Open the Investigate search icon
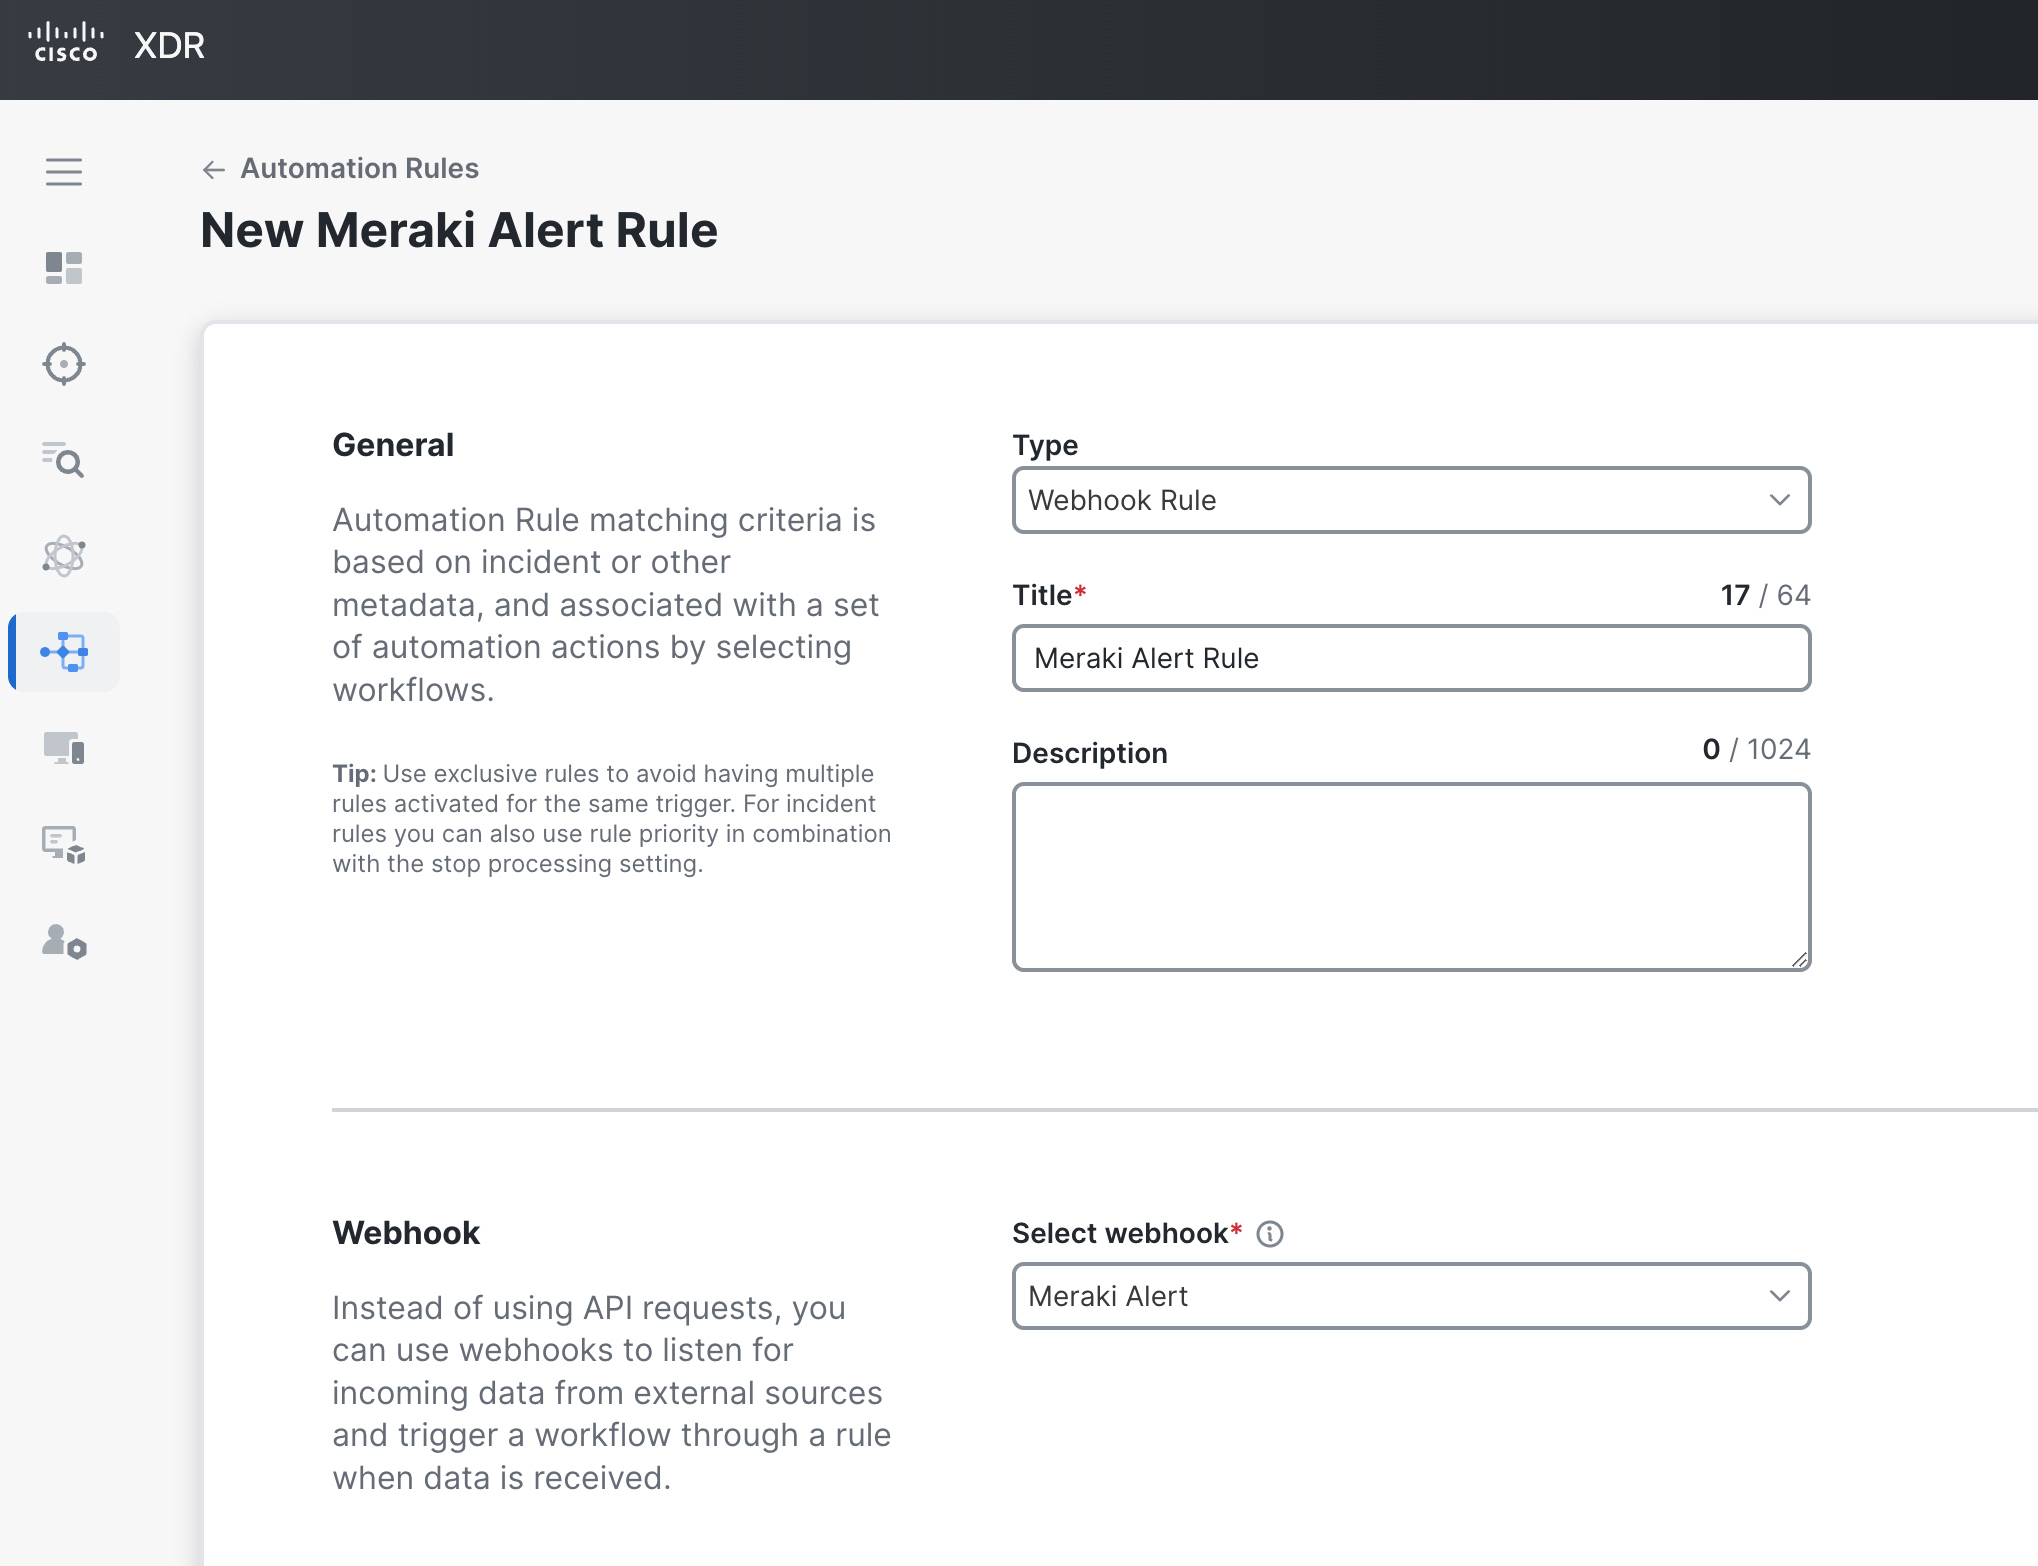The height and width of the screenshot is (1566, 2038). (x=64, y=459)
